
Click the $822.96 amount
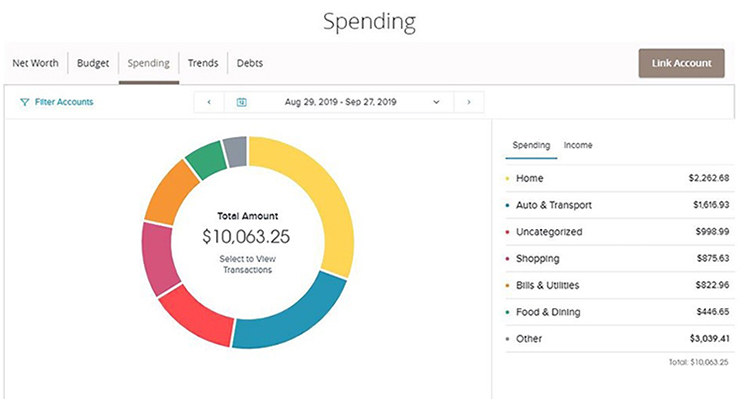point(713,285)
